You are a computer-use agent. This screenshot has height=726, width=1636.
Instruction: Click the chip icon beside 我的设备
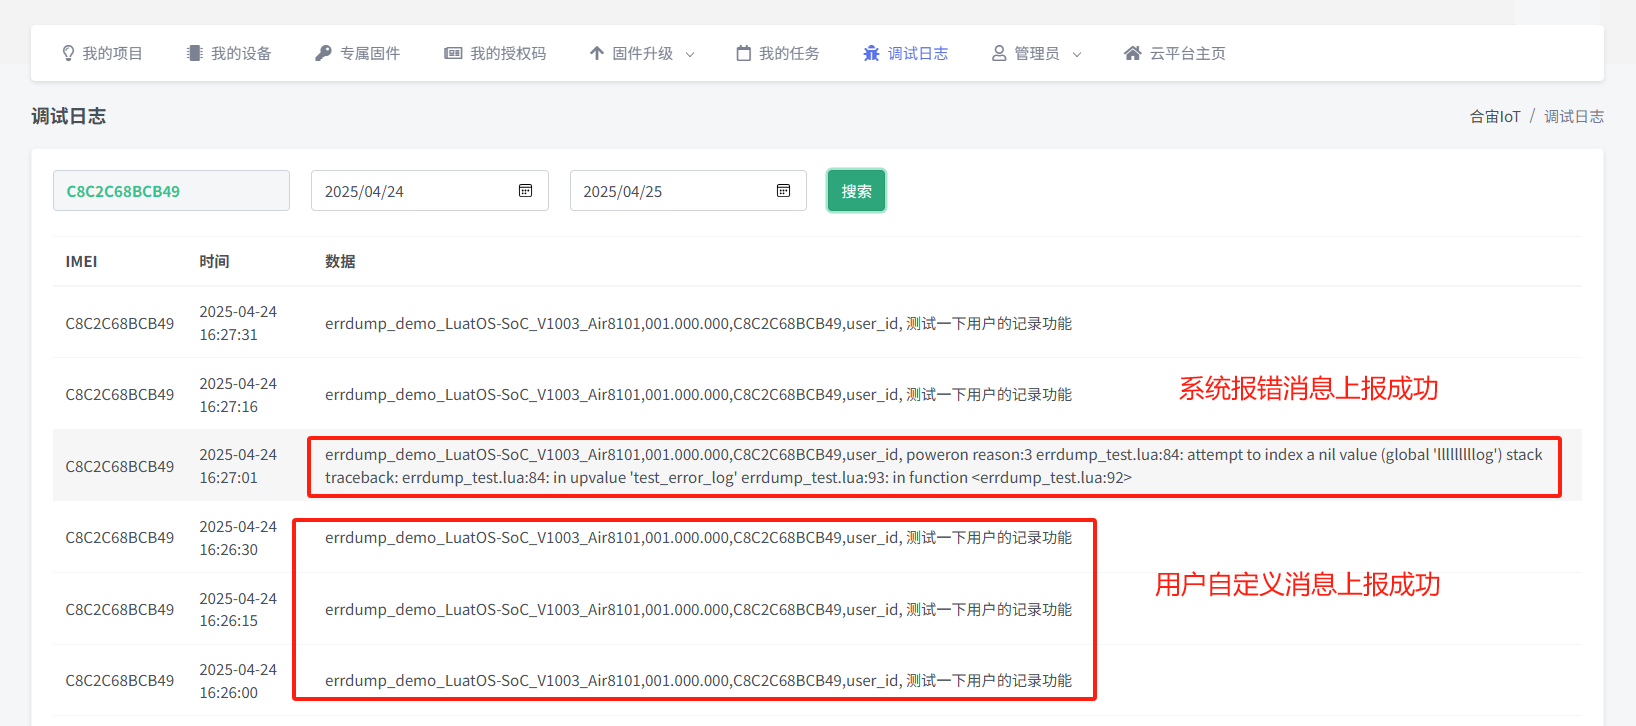tap(194, 53)
